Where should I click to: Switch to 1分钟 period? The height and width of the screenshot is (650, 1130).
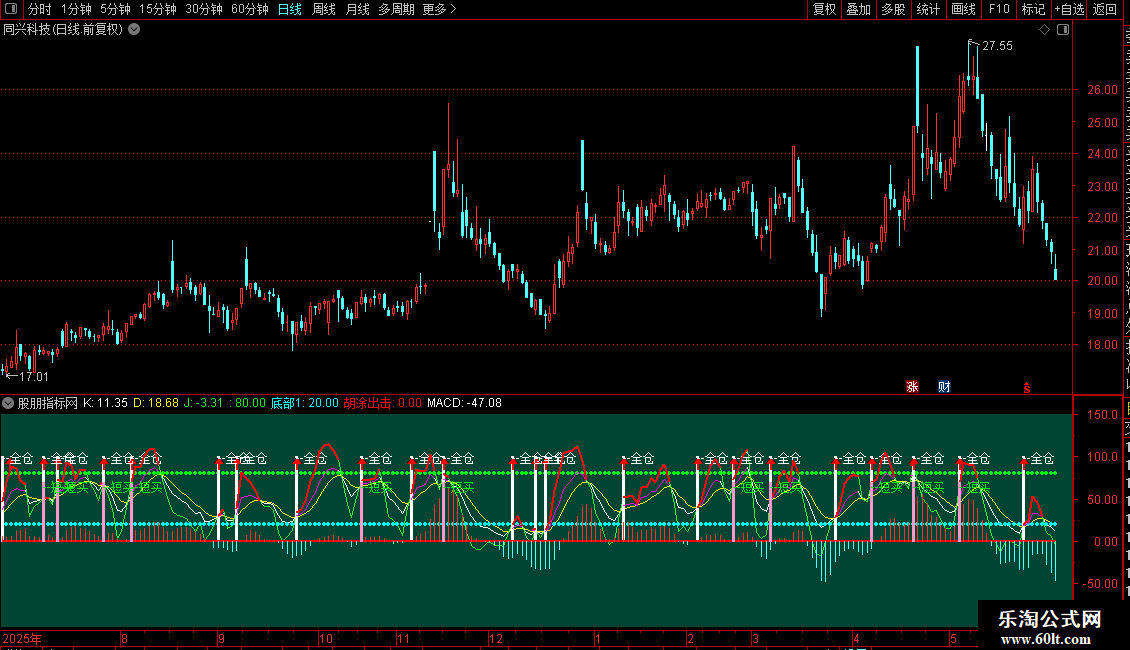(x=76, y=9)
